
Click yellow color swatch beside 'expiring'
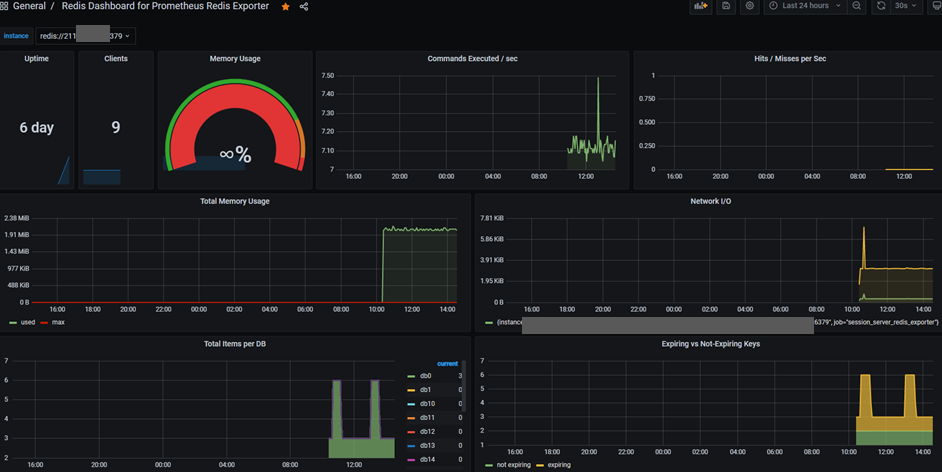pyautogui.click(x=539, y=465)
